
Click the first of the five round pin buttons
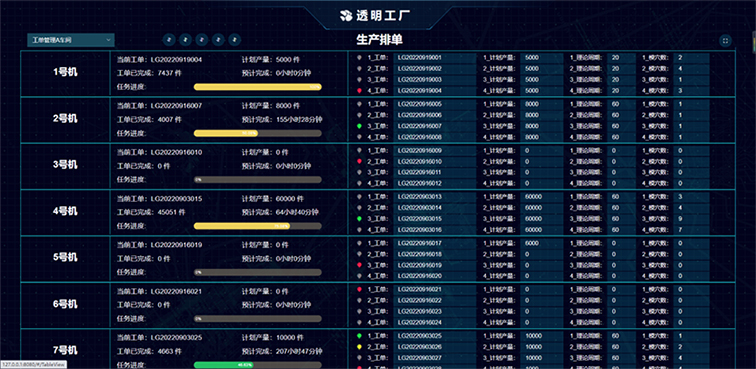[169, 40]
